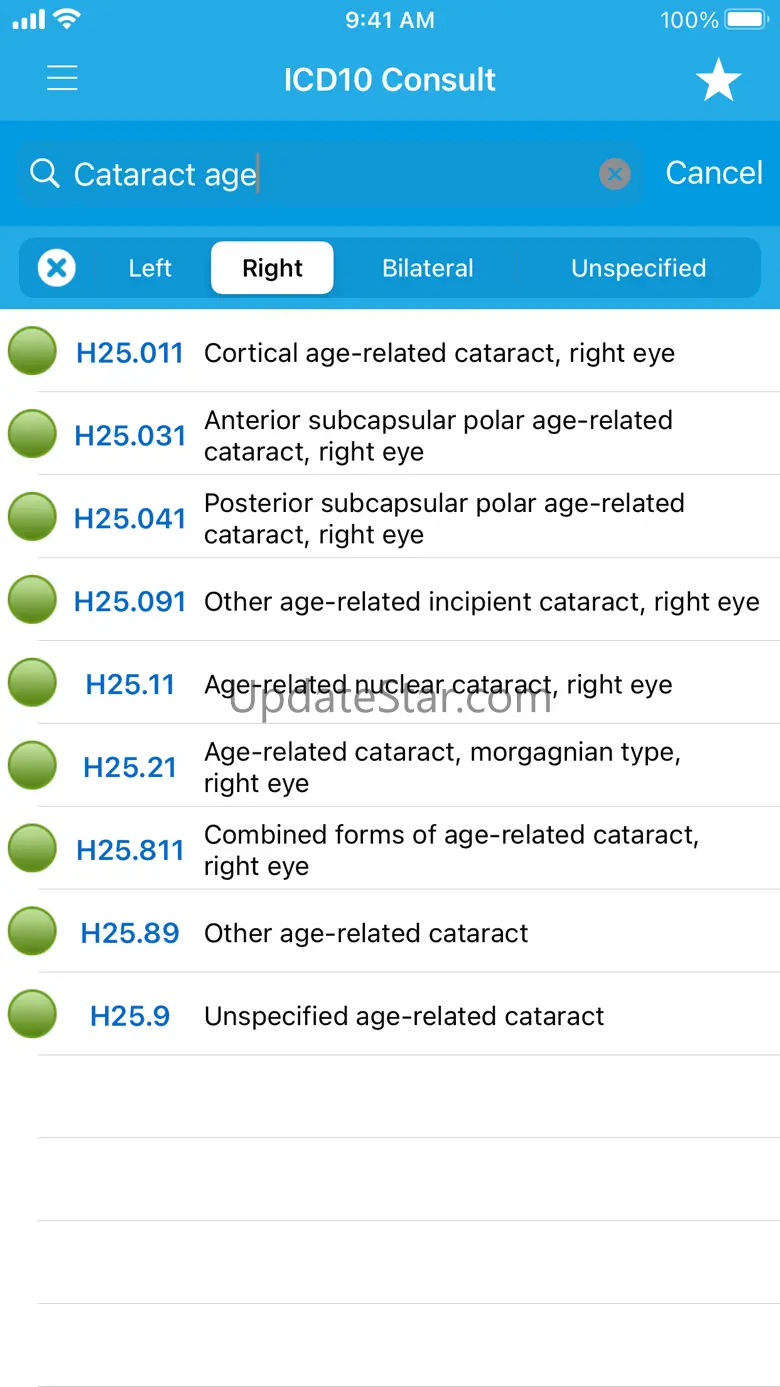Choose Other age-related incipient cataract row

tap(481, 602)
